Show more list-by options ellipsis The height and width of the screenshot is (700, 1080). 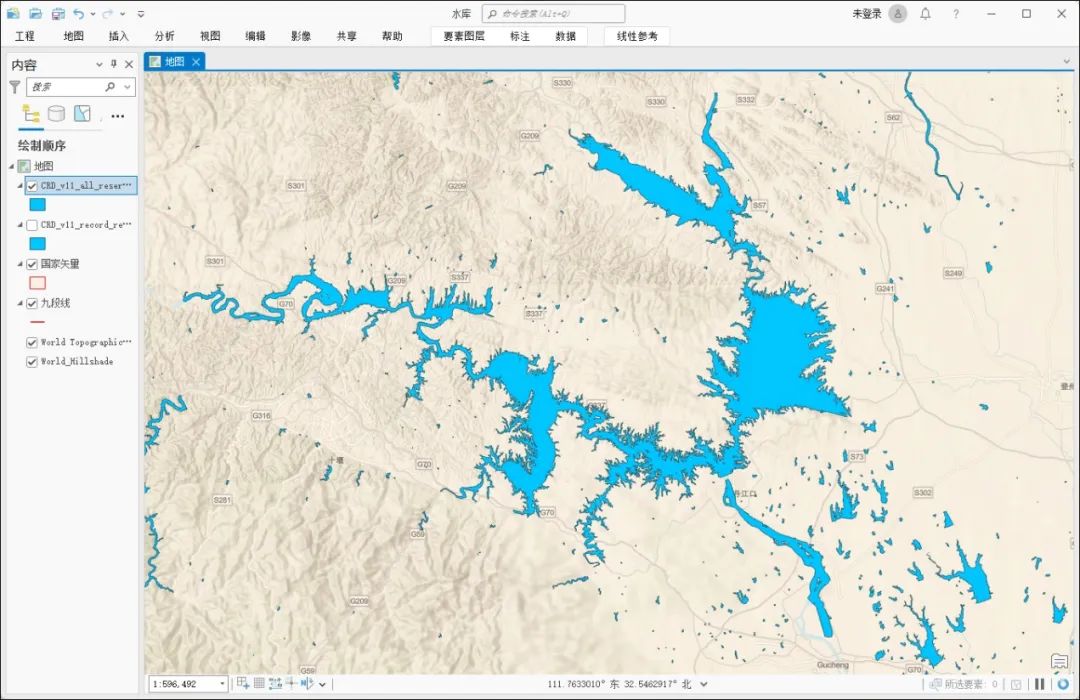pyautogui.click(x=118, y=116)
